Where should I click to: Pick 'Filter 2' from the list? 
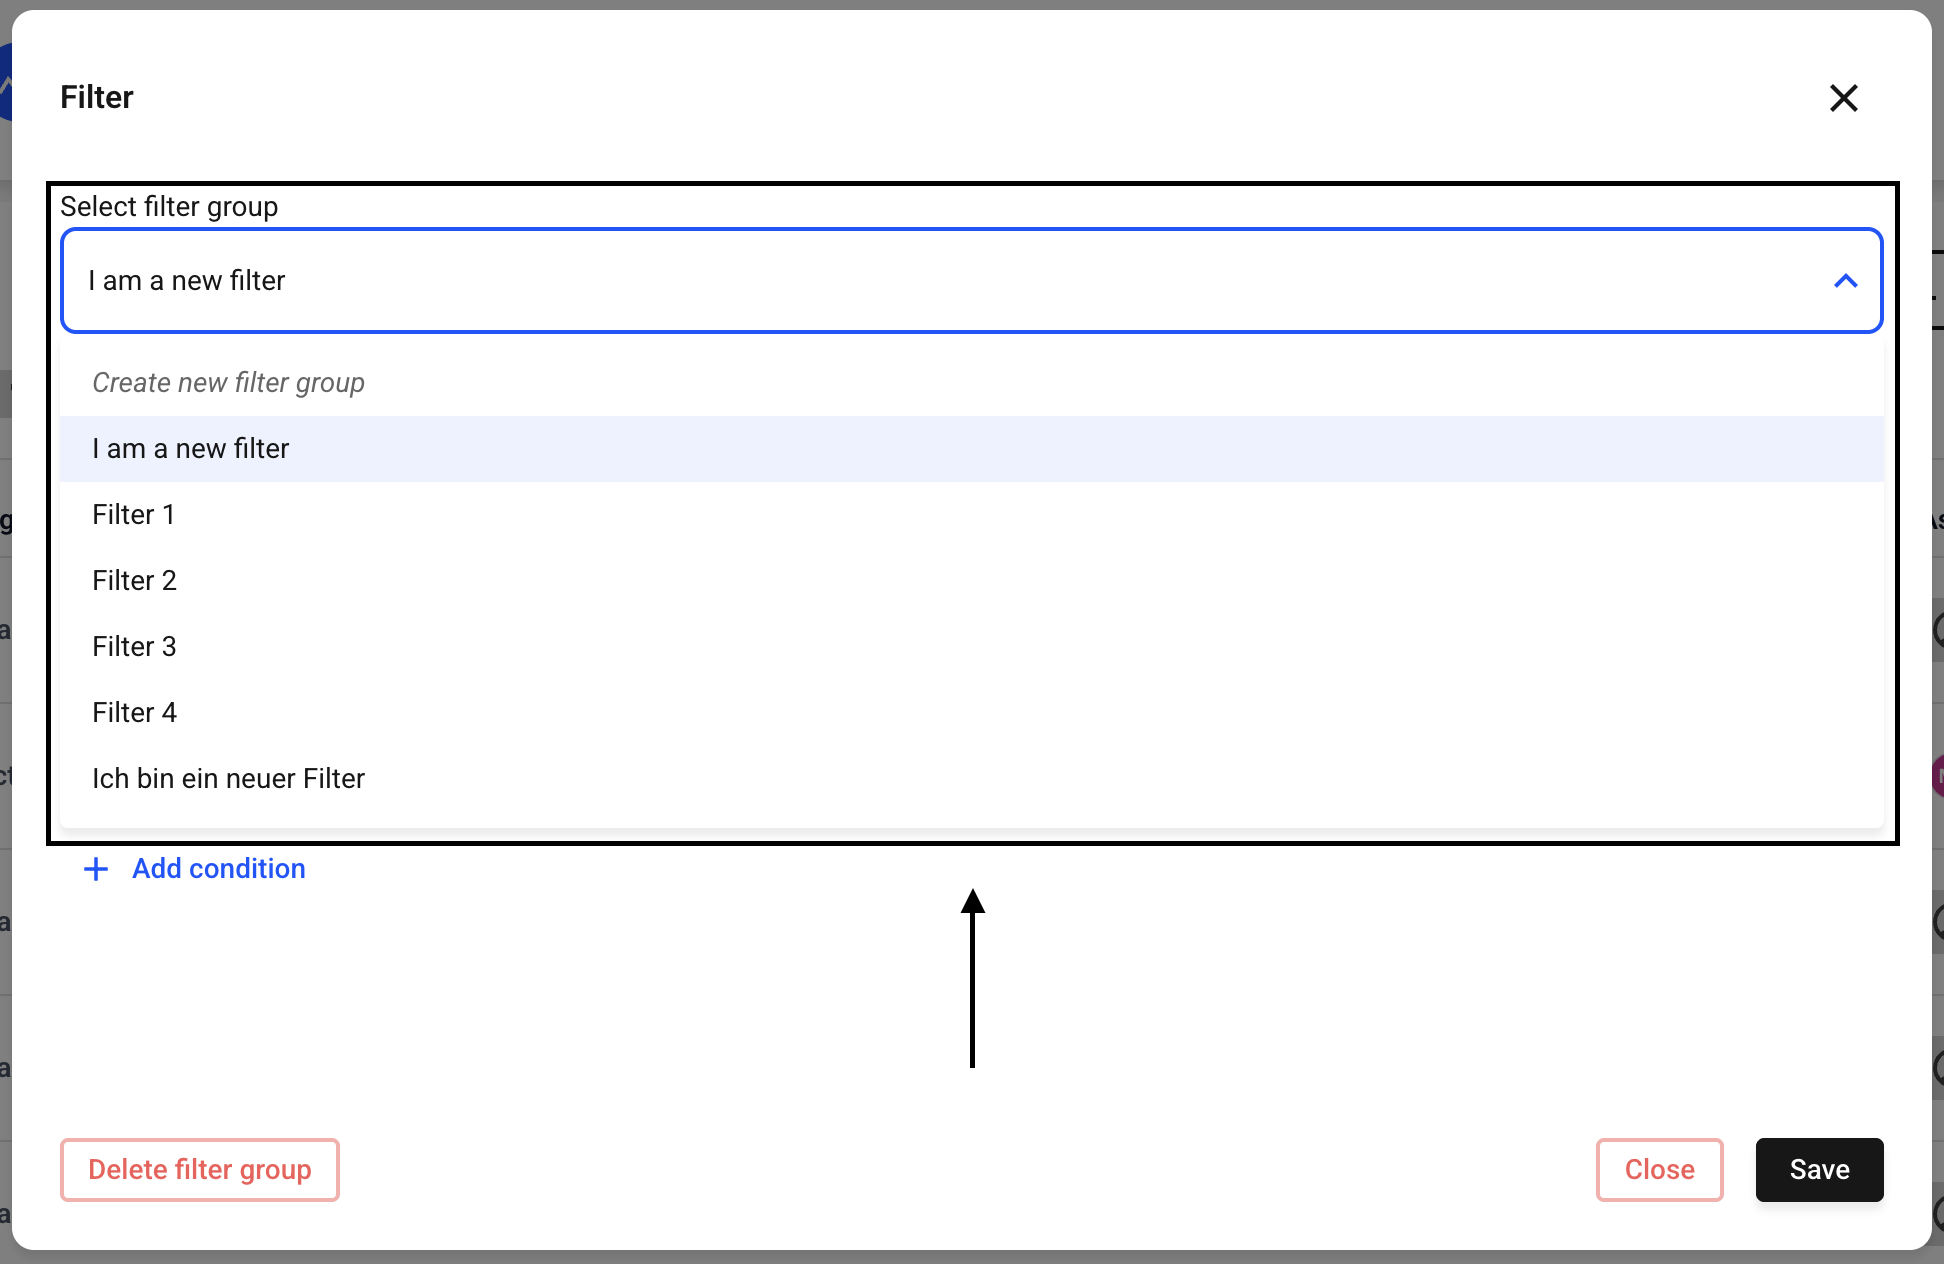[x=134, y=581]
